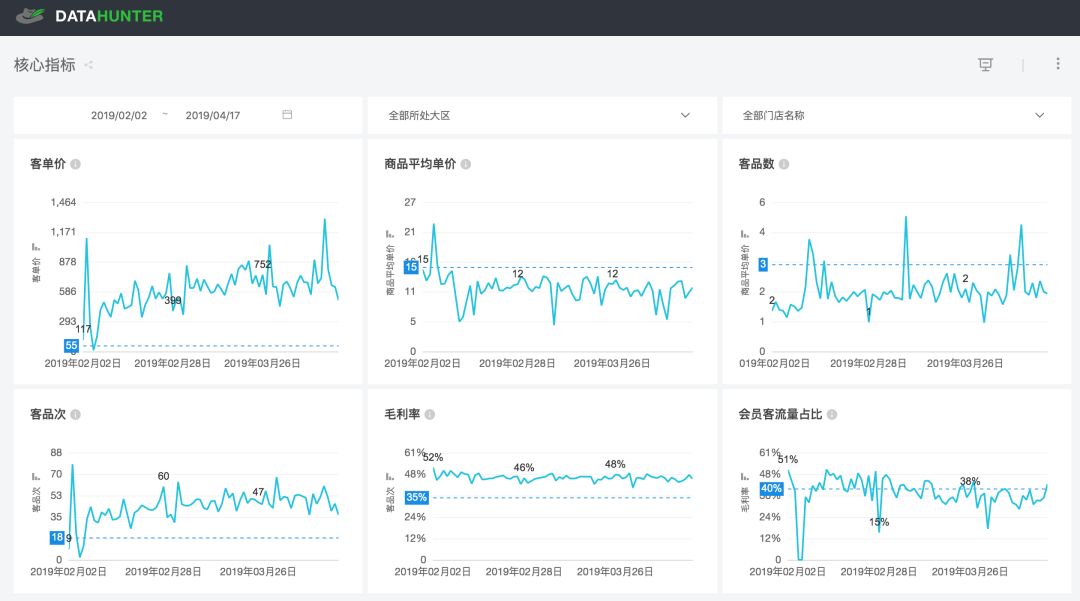Click the 毛利率 chart title
1080x601 pixels.
[x=402, y=414]
